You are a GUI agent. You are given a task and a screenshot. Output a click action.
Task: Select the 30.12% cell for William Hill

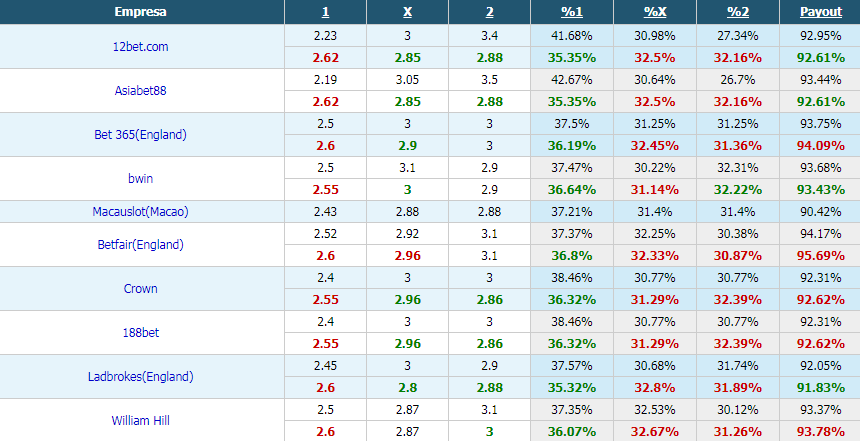point(738,409)
